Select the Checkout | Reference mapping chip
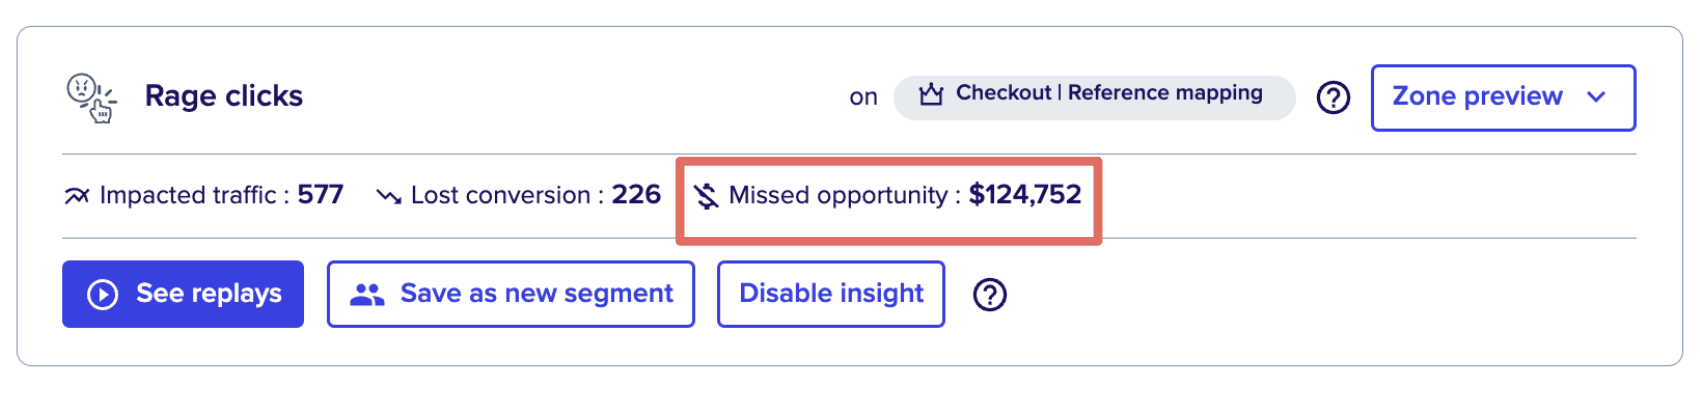The width and height of the screenshot is (1700, 402). pyautogui.click(x=1094, y=97)
